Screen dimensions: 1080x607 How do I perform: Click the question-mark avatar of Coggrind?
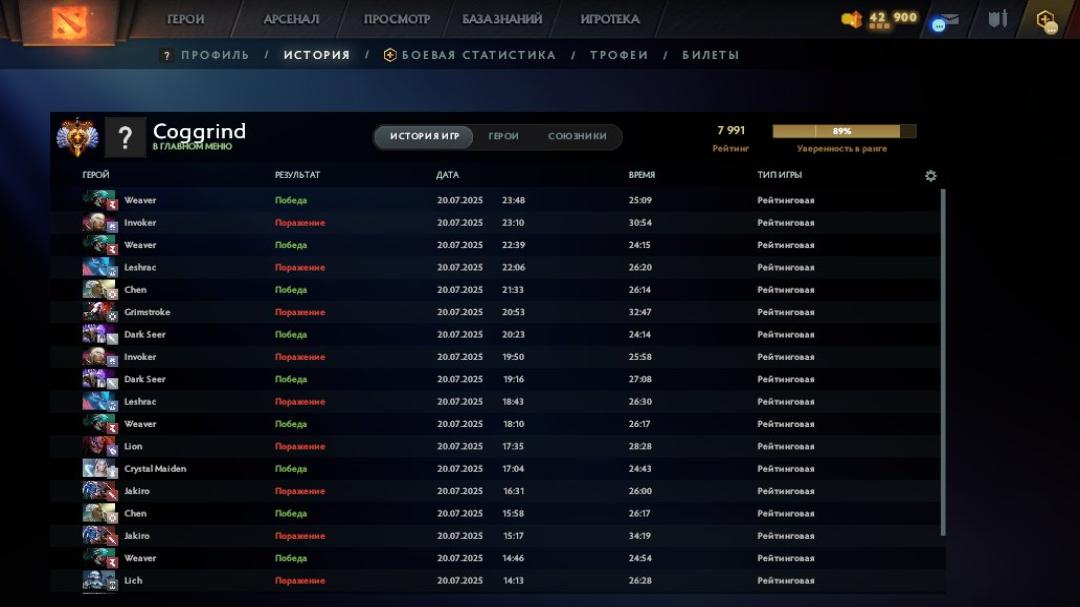point(125,137)
